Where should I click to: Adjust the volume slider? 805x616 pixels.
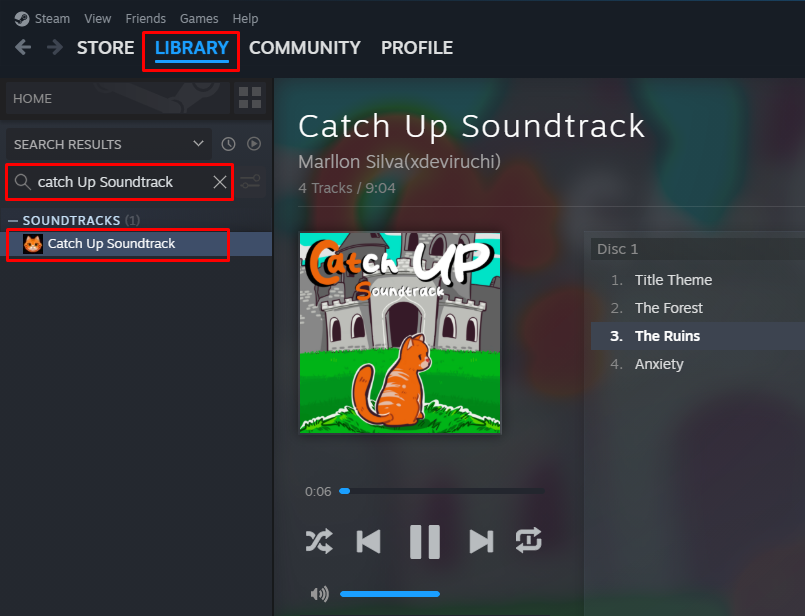pyautogui.click(x=390, y=594)
